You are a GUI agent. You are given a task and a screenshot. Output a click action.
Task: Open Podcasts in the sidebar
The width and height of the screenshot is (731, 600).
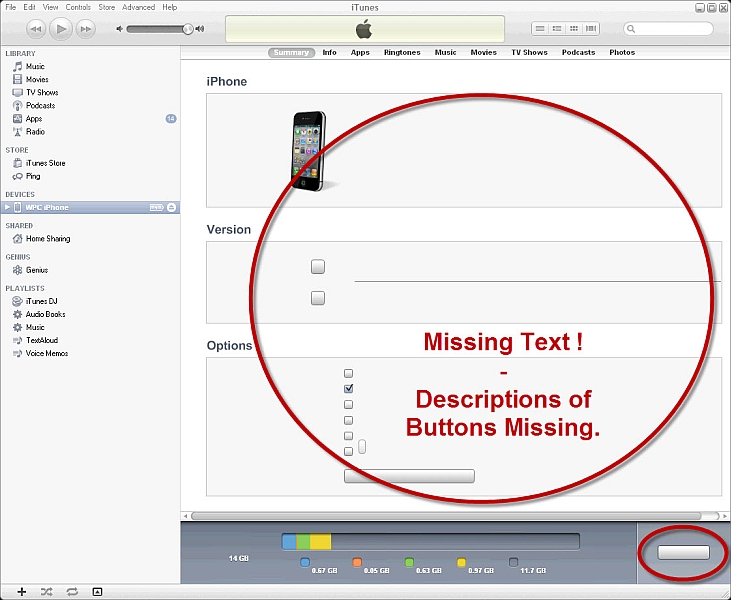point(40,105)
